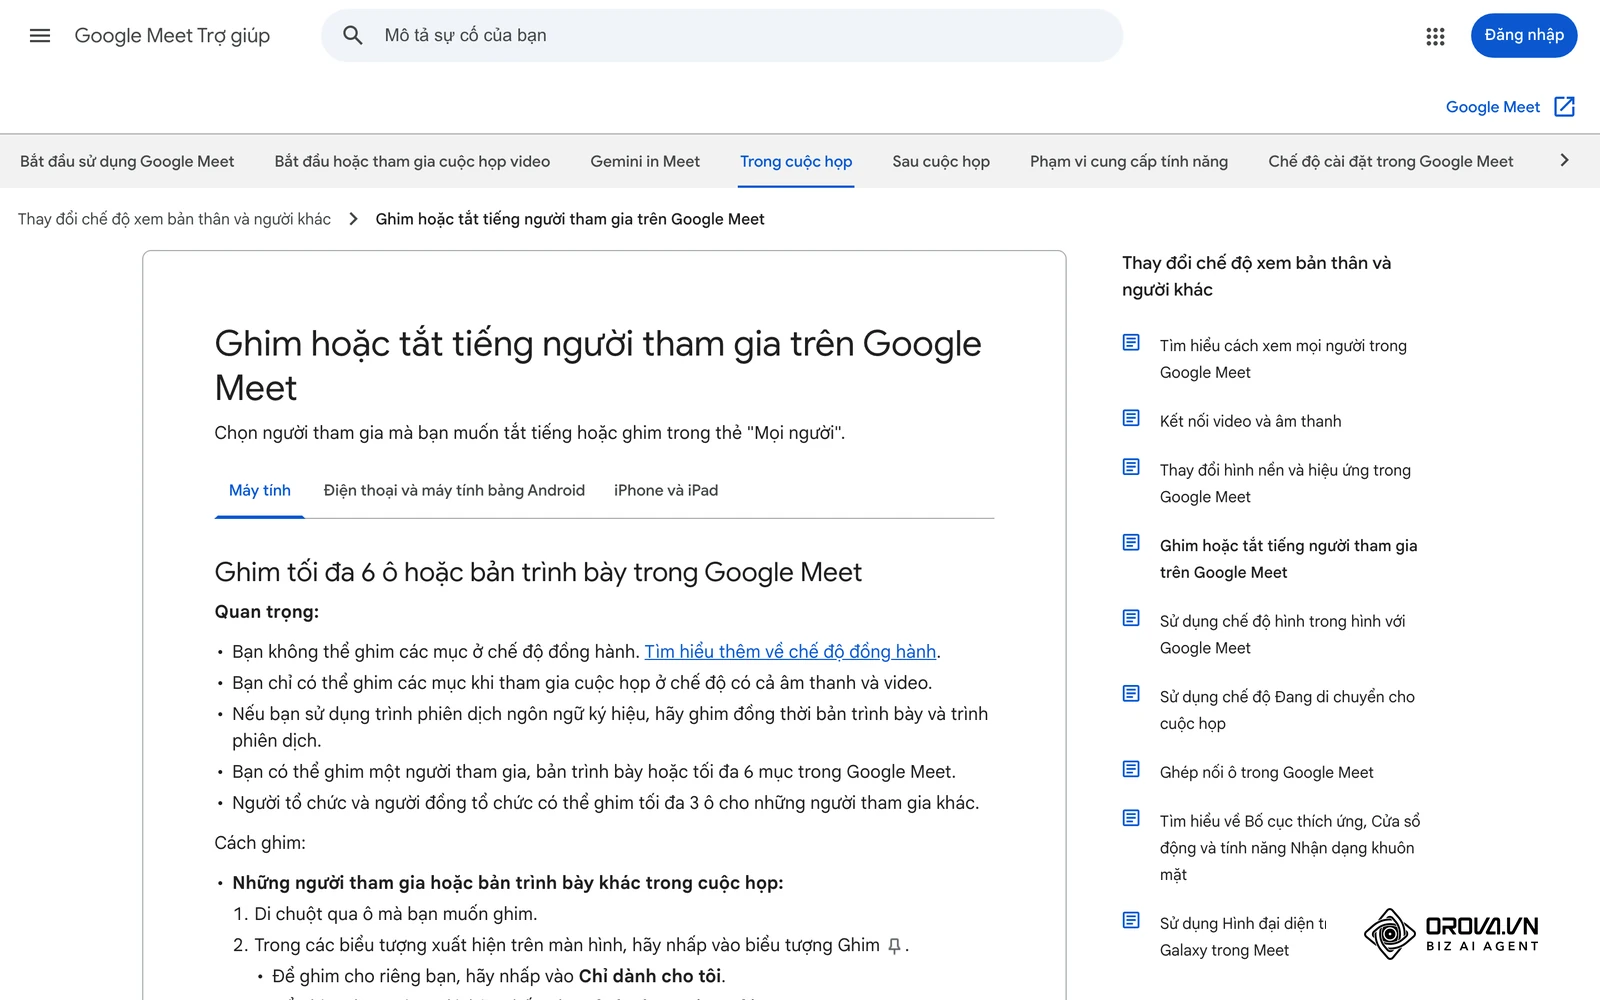Click sidebar heading "Thay đổi chế độ xem bản thân và người khác"
The width and height of the screenshot is (1600, 1000).
click(1256, 276)
